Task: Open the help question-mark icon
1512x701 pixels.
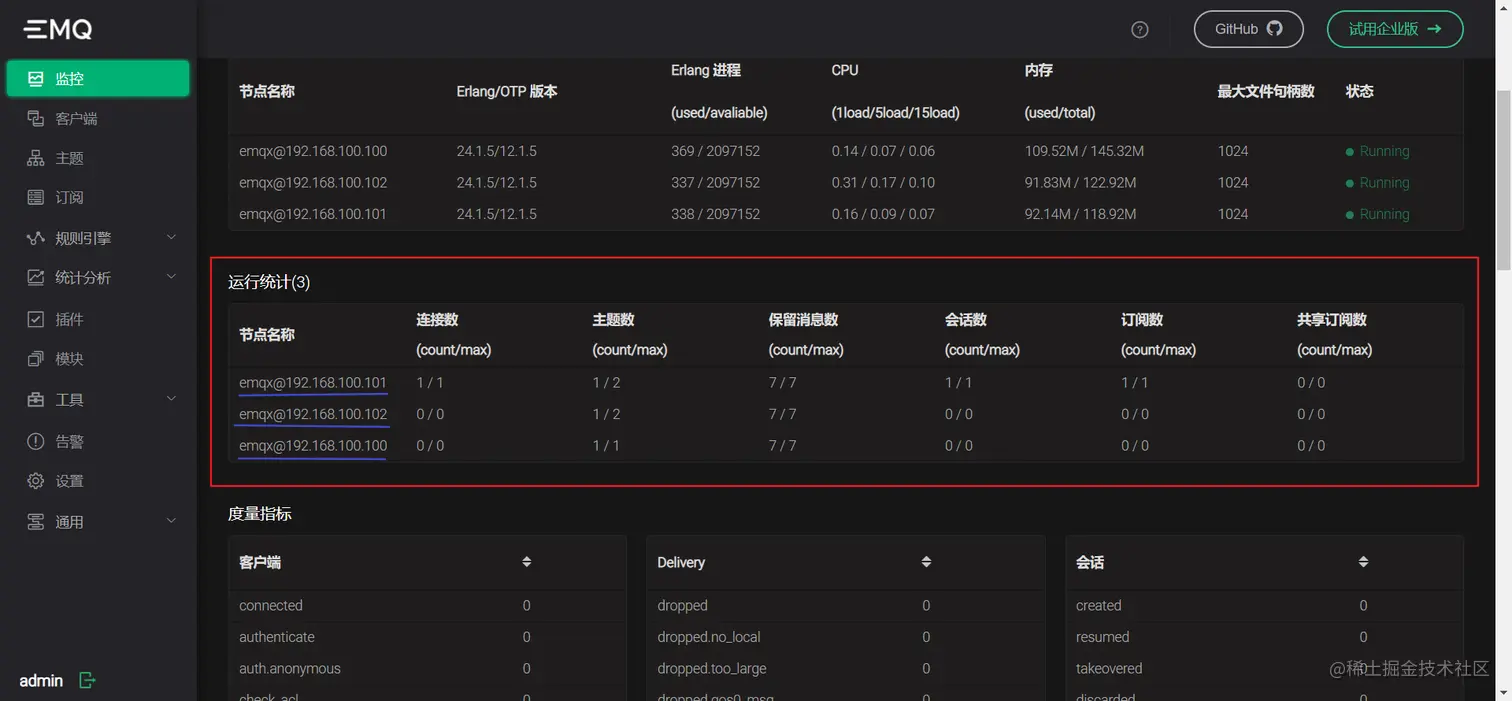Action: coord(1140,29)
